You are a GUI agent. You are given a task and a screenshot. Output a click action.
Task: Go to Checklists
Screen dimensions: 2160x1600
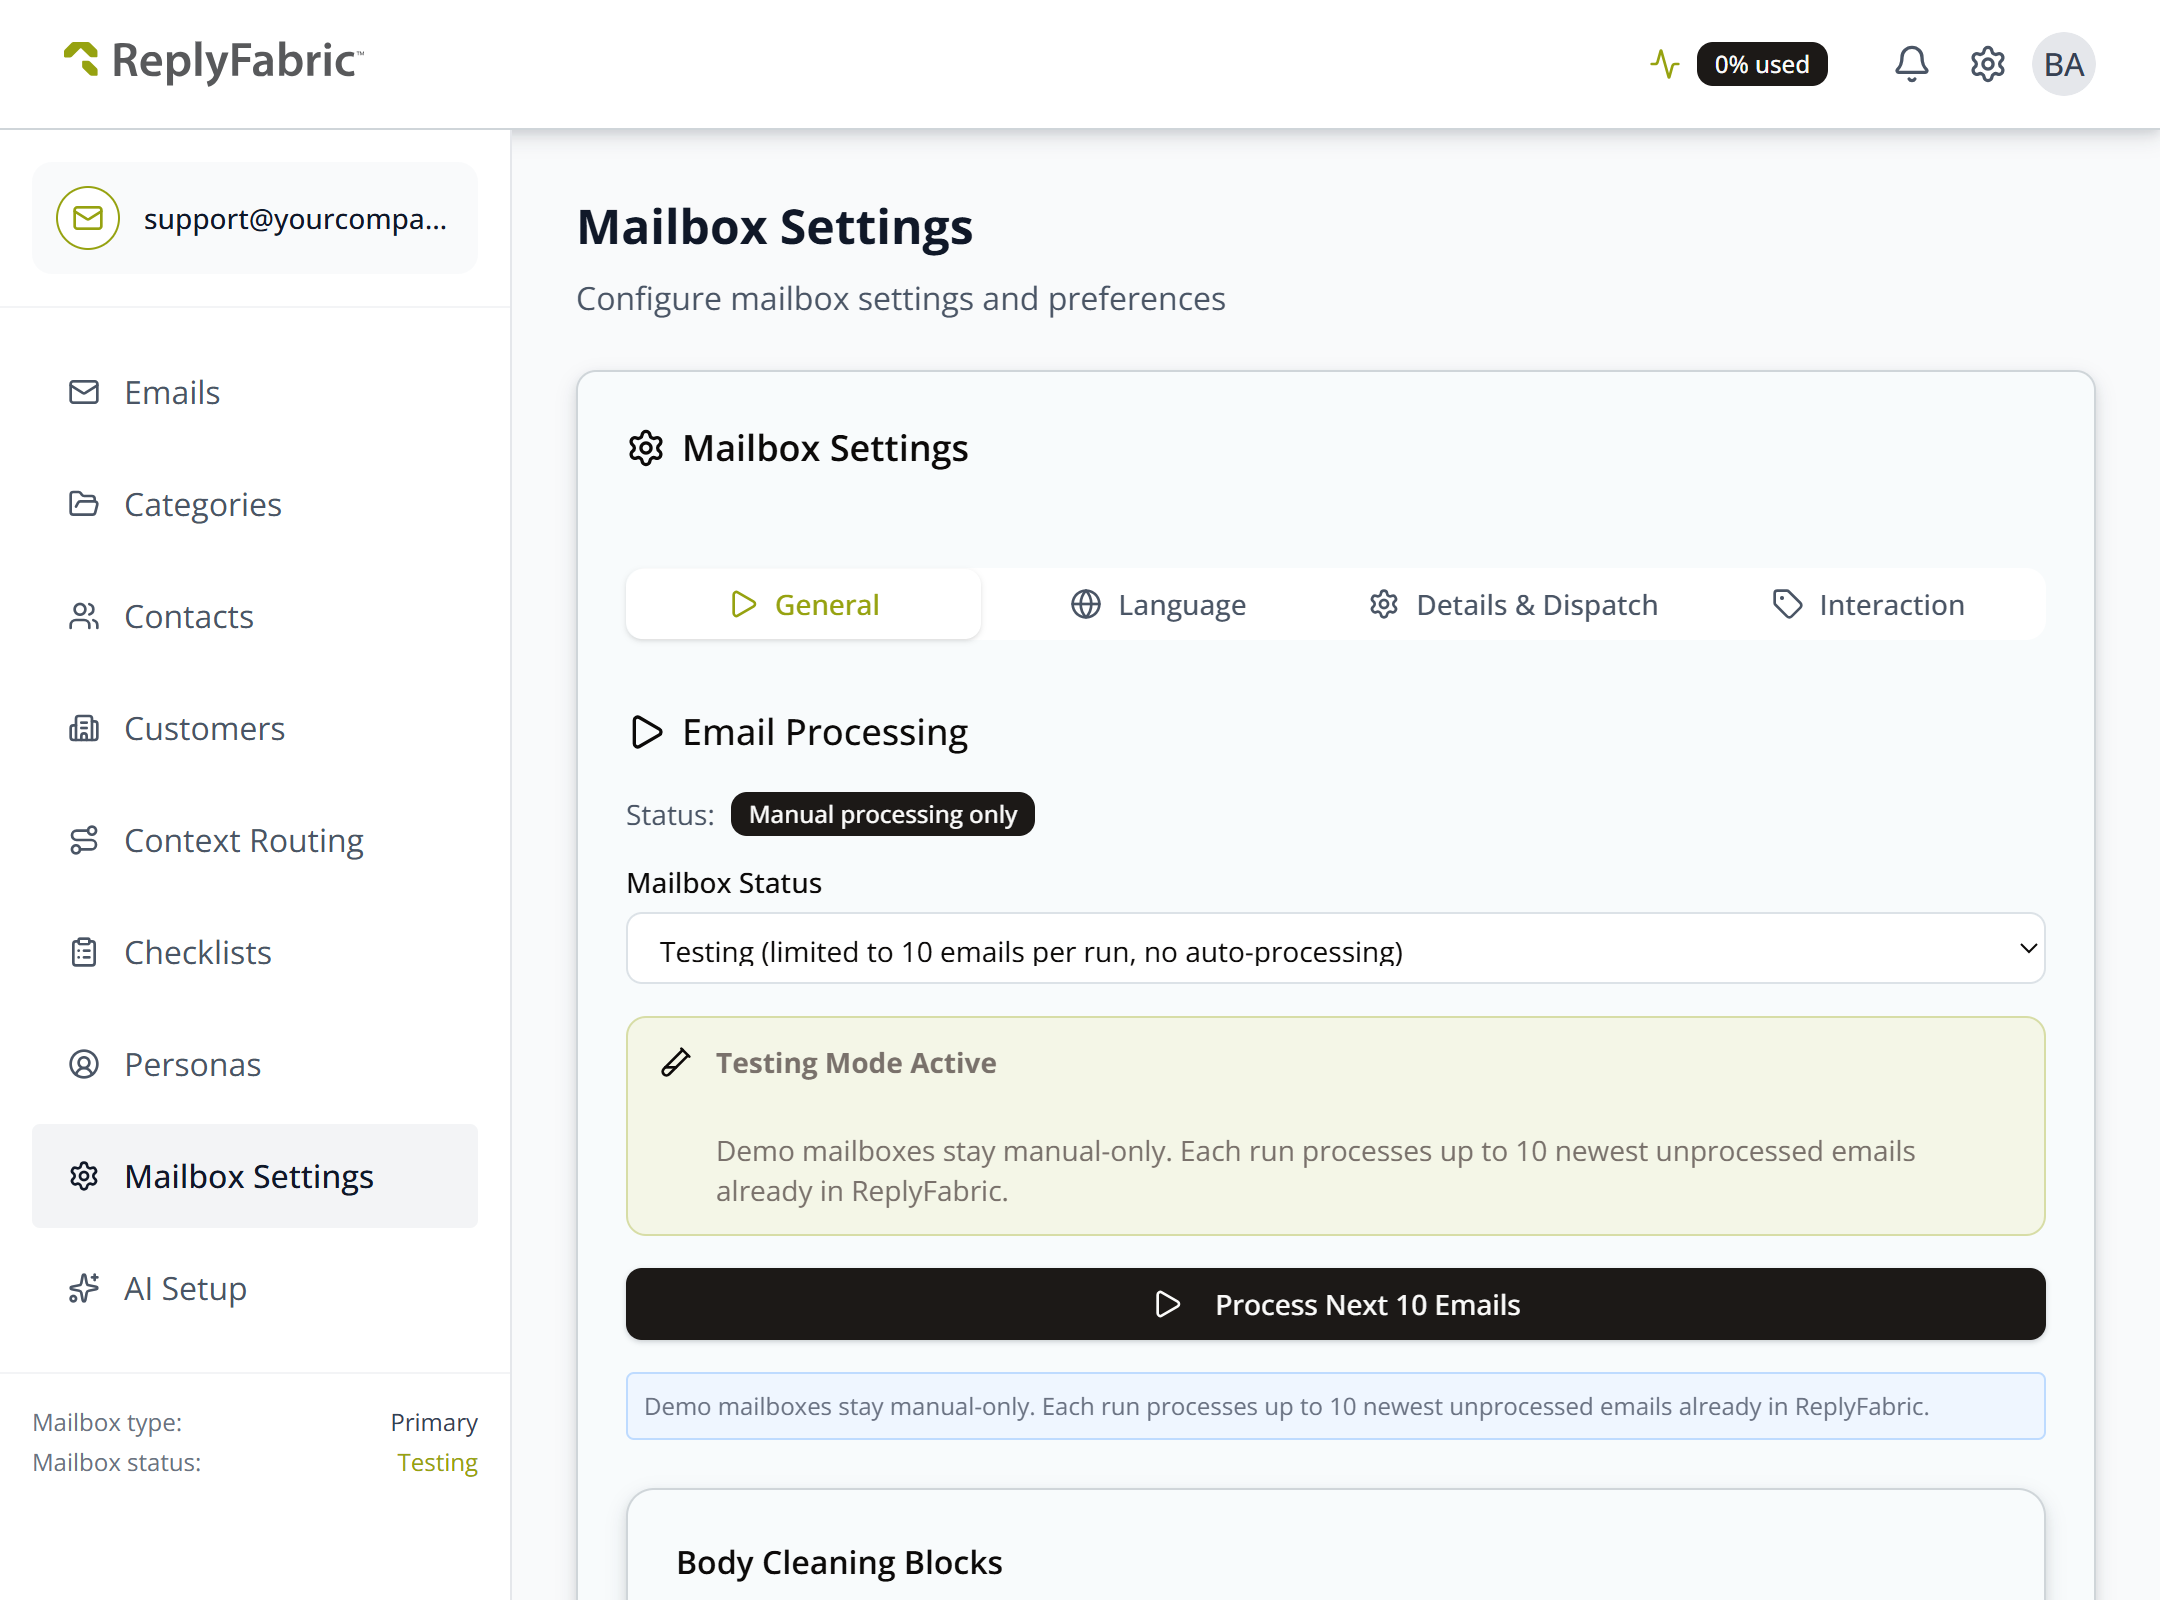pos(255,952)
